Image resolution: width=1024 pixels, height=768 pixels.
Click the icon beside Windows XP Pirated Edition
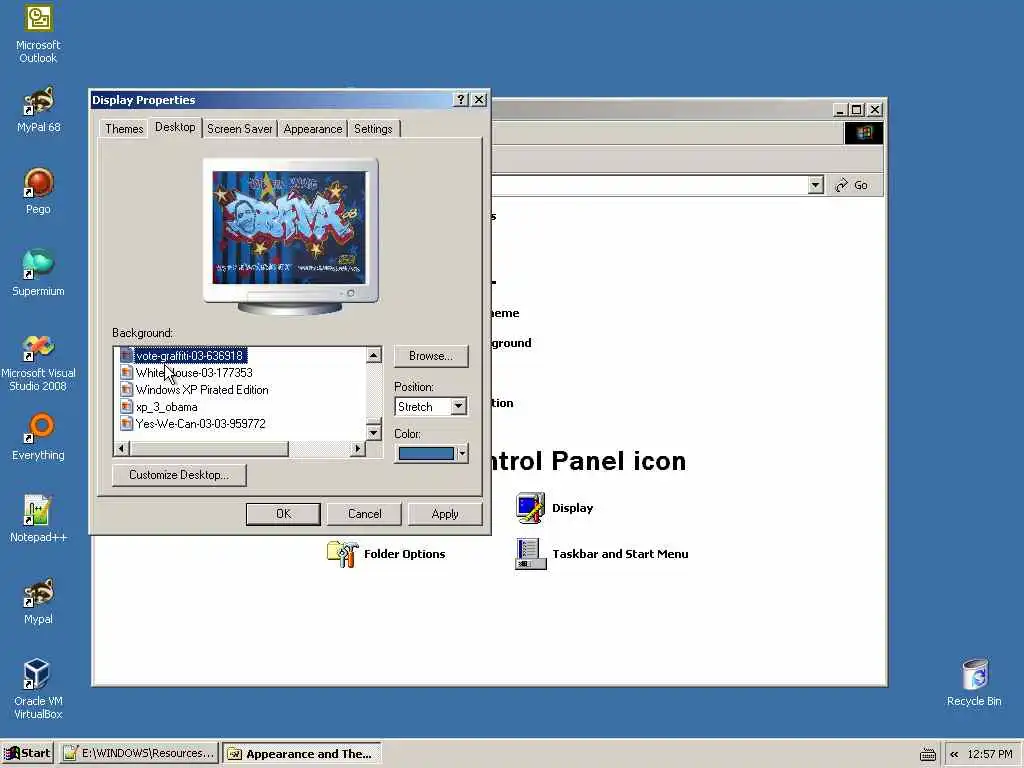click(x=126, y=390)
